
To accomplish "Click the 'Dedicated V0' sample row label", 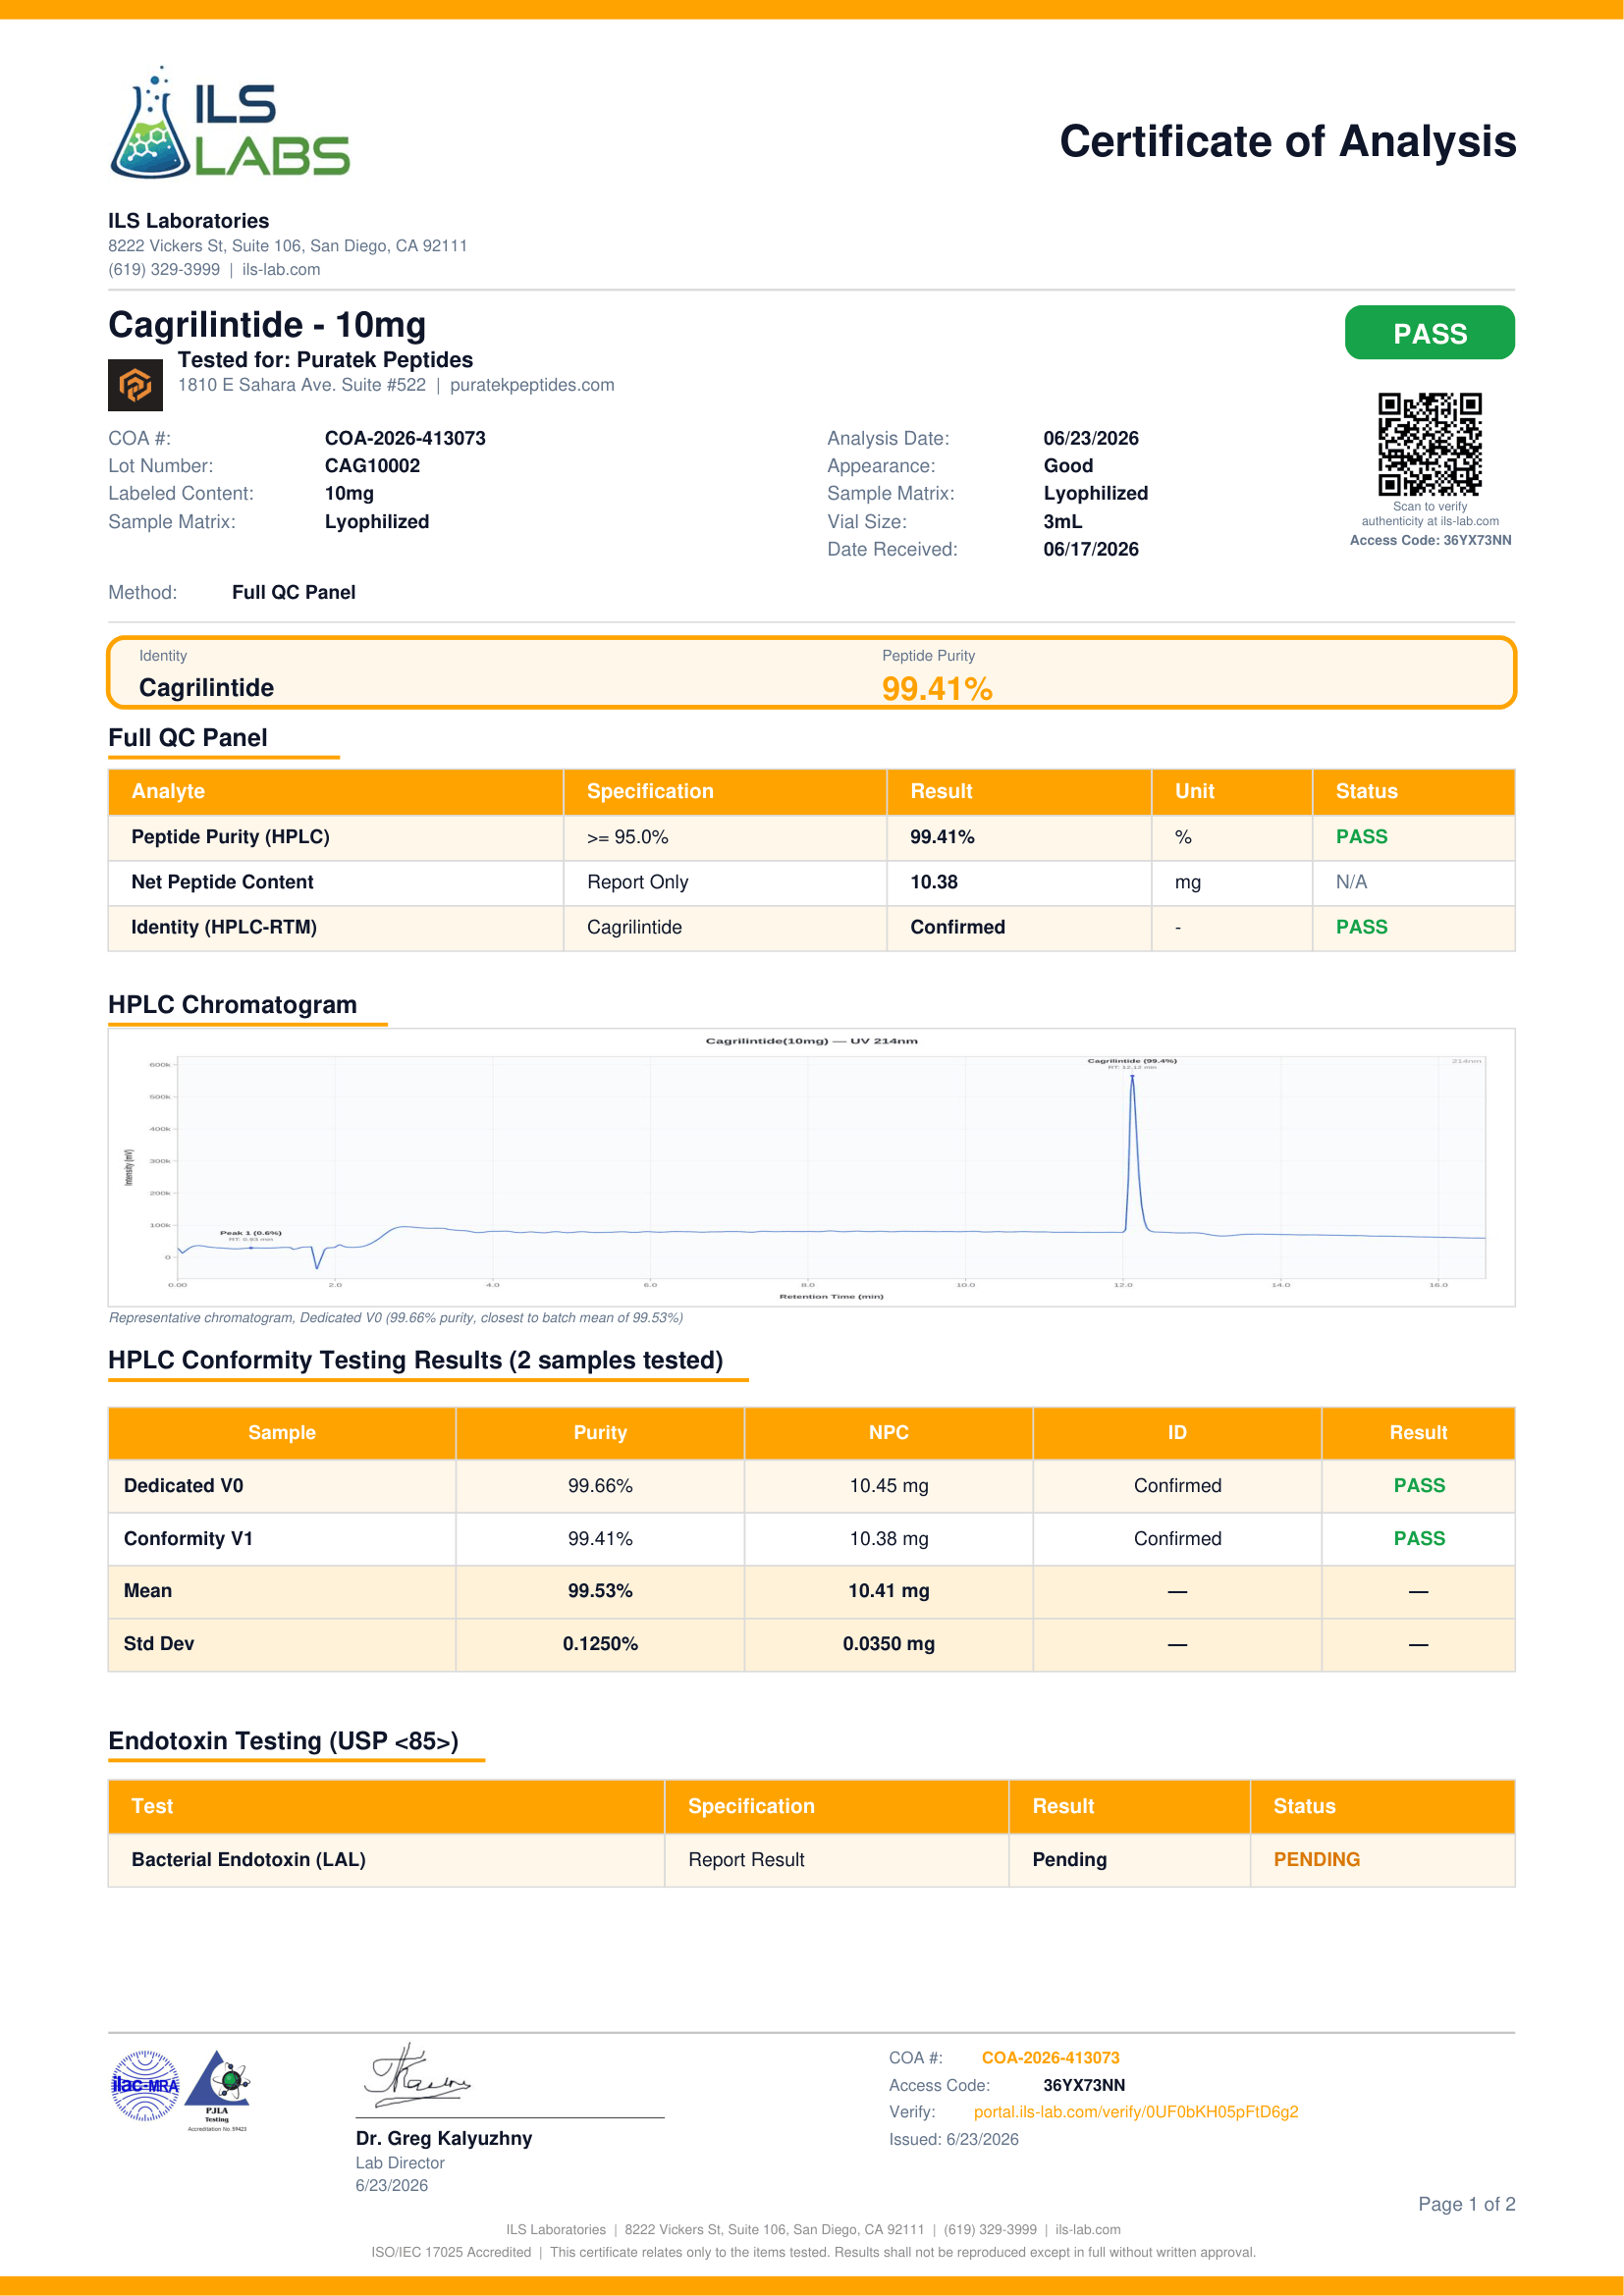I will pos(183,1486).
